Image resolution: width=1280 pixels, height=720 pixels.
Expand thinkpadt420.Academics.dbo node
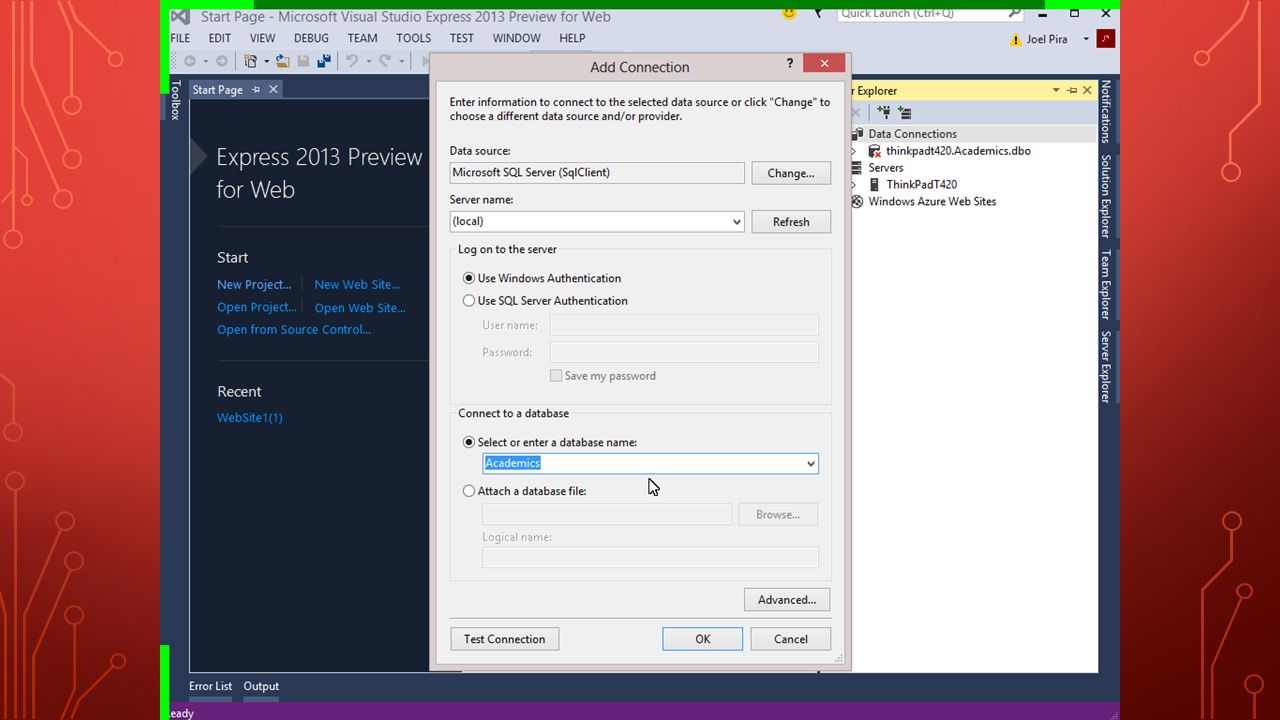point(854,151)
